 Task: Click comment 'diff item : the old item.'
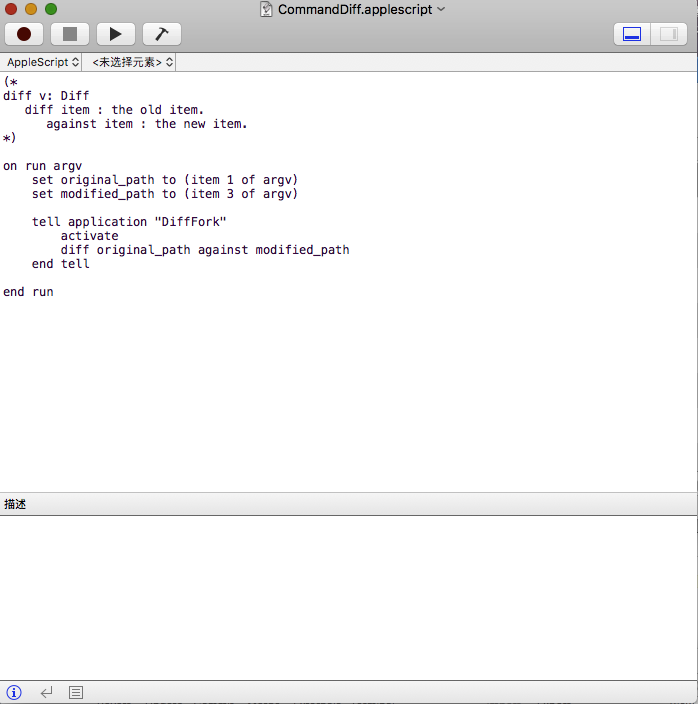pos(114,110)
